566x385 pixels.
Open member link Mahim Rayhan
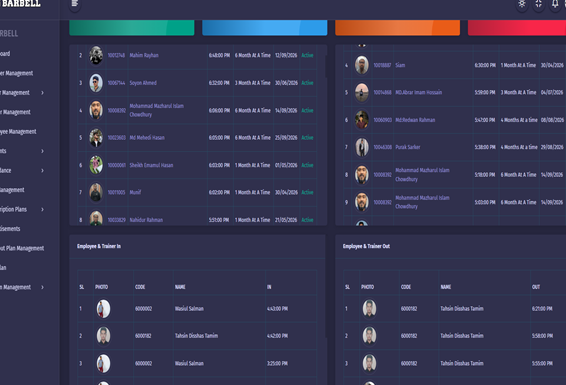[144, 55]
